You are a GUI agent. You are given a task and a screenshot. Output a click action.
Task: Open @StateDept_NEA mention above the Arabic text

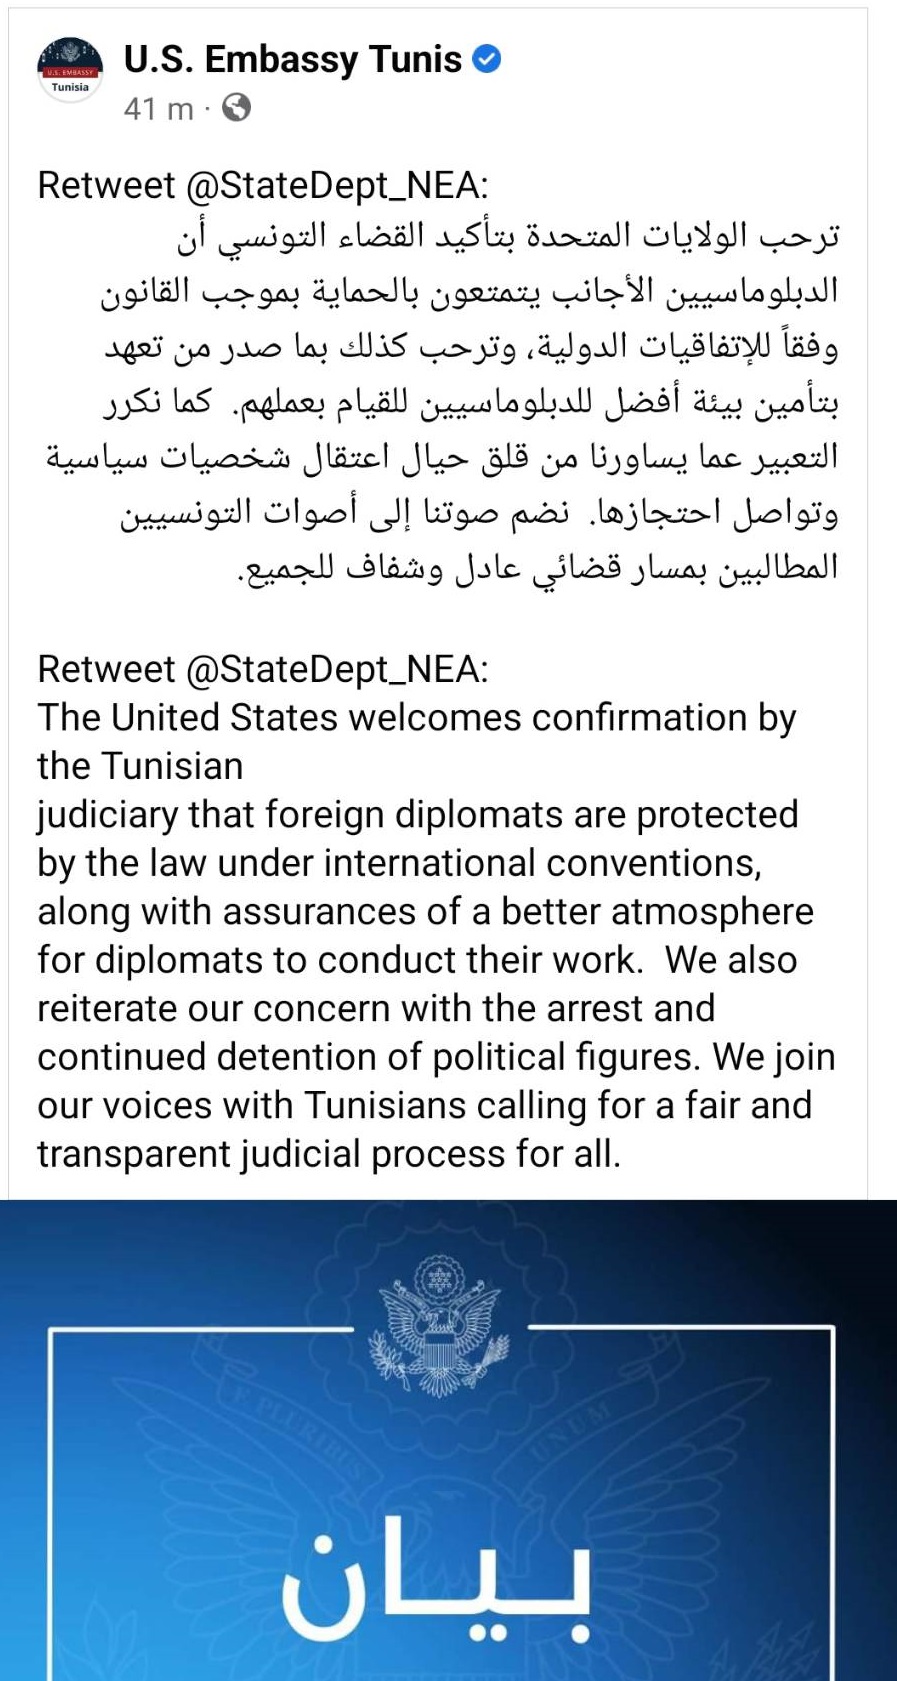pyautogui.click(x=337, y=187)
